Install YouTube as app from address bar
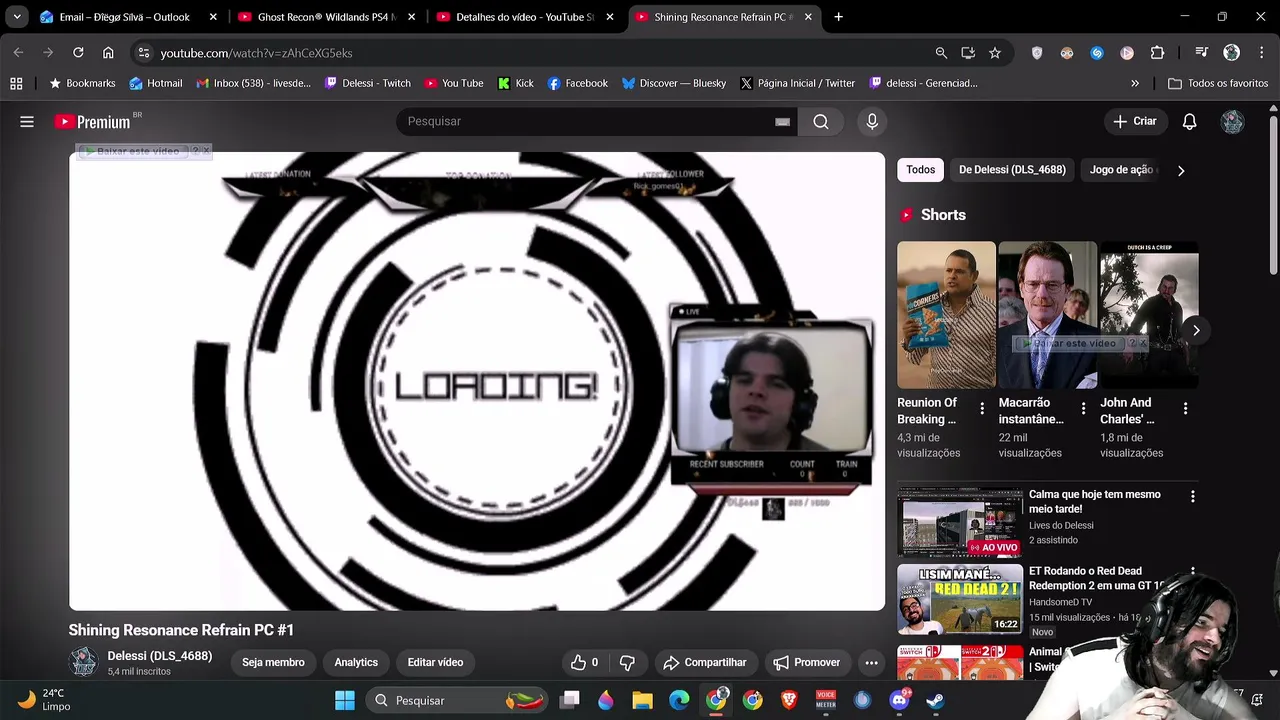This screenshot has height=720, width=1280. tap(968, 53)
